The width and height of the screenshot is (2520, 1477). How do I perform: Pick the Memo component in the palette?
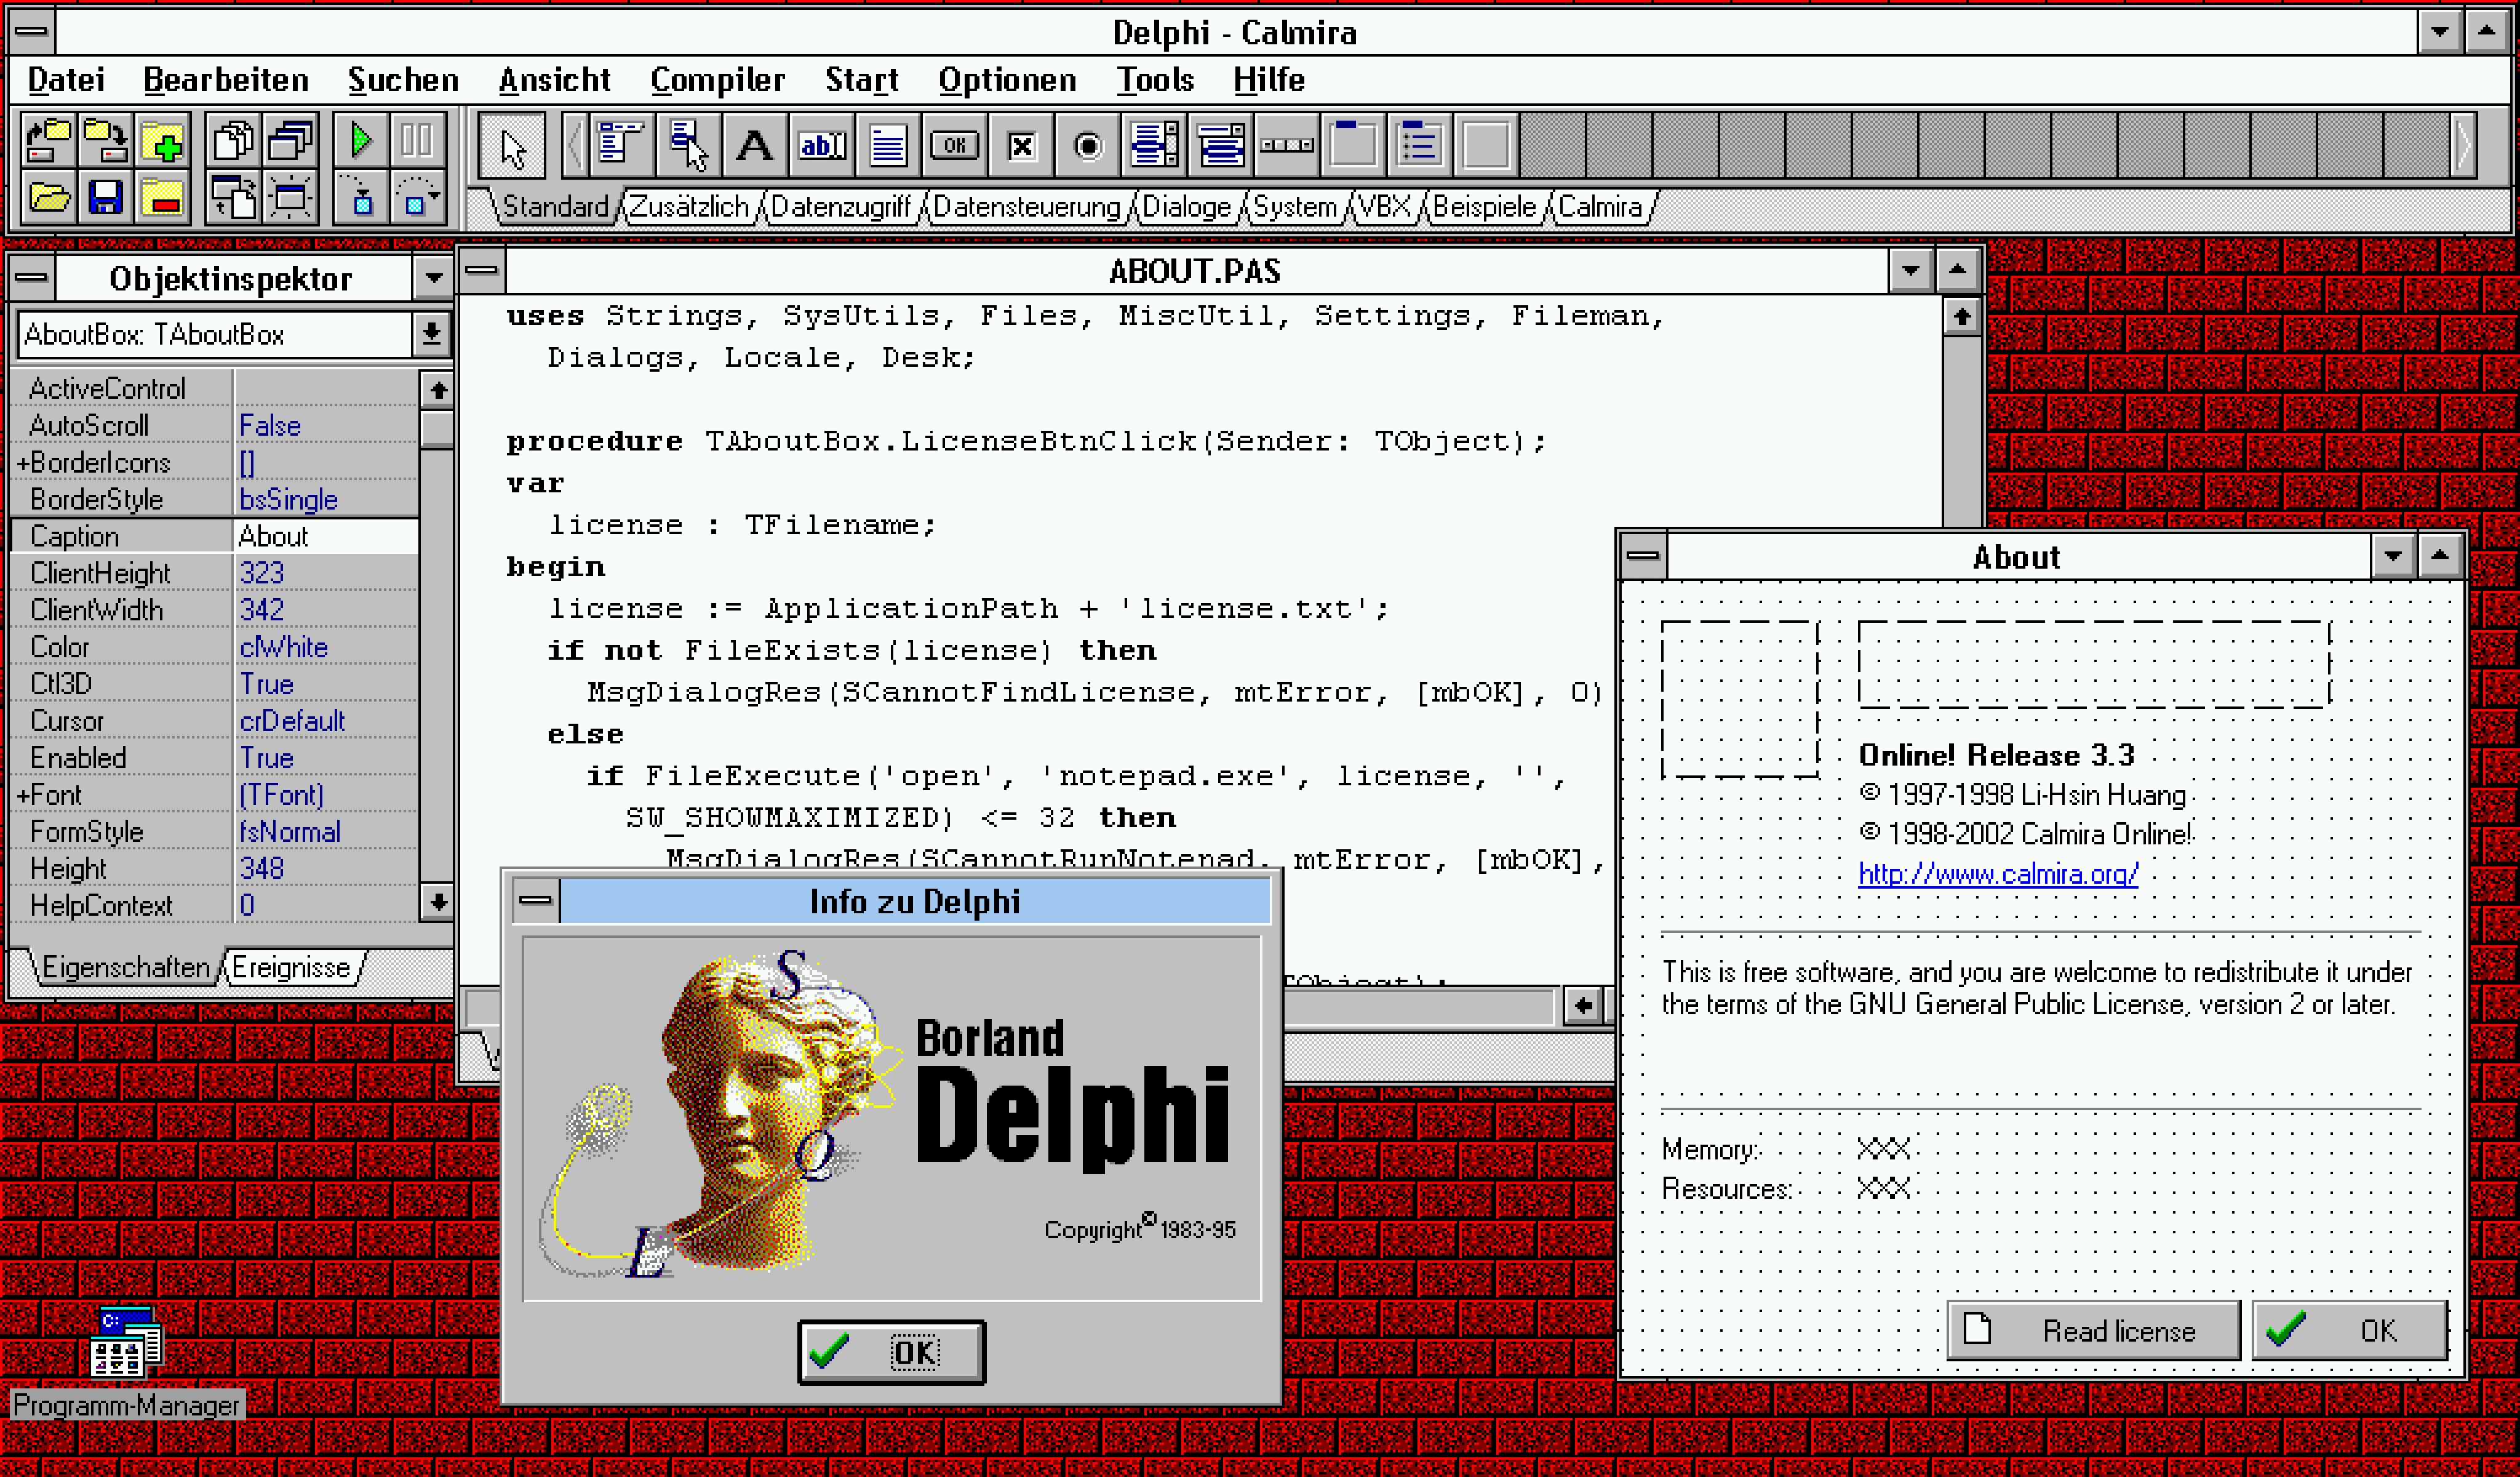click(887, 146)
